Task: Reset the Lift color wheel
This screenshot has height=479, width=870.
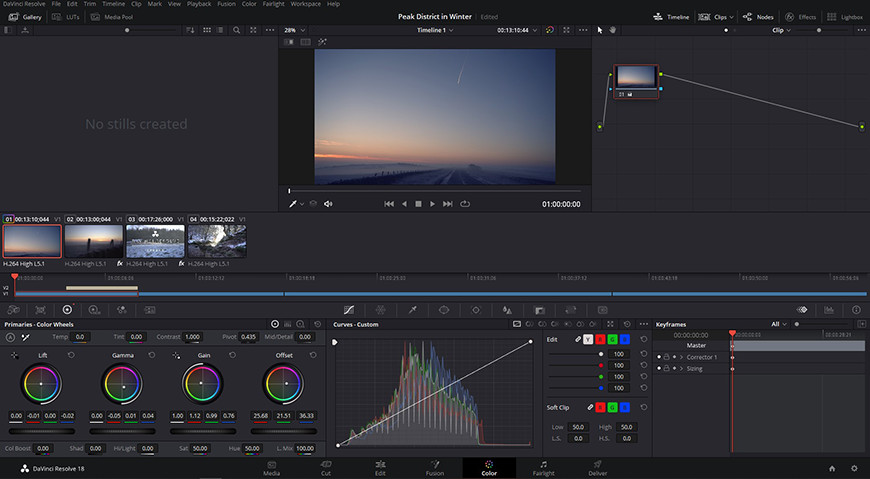Action: pyautogui.click(x=71, y=355)
